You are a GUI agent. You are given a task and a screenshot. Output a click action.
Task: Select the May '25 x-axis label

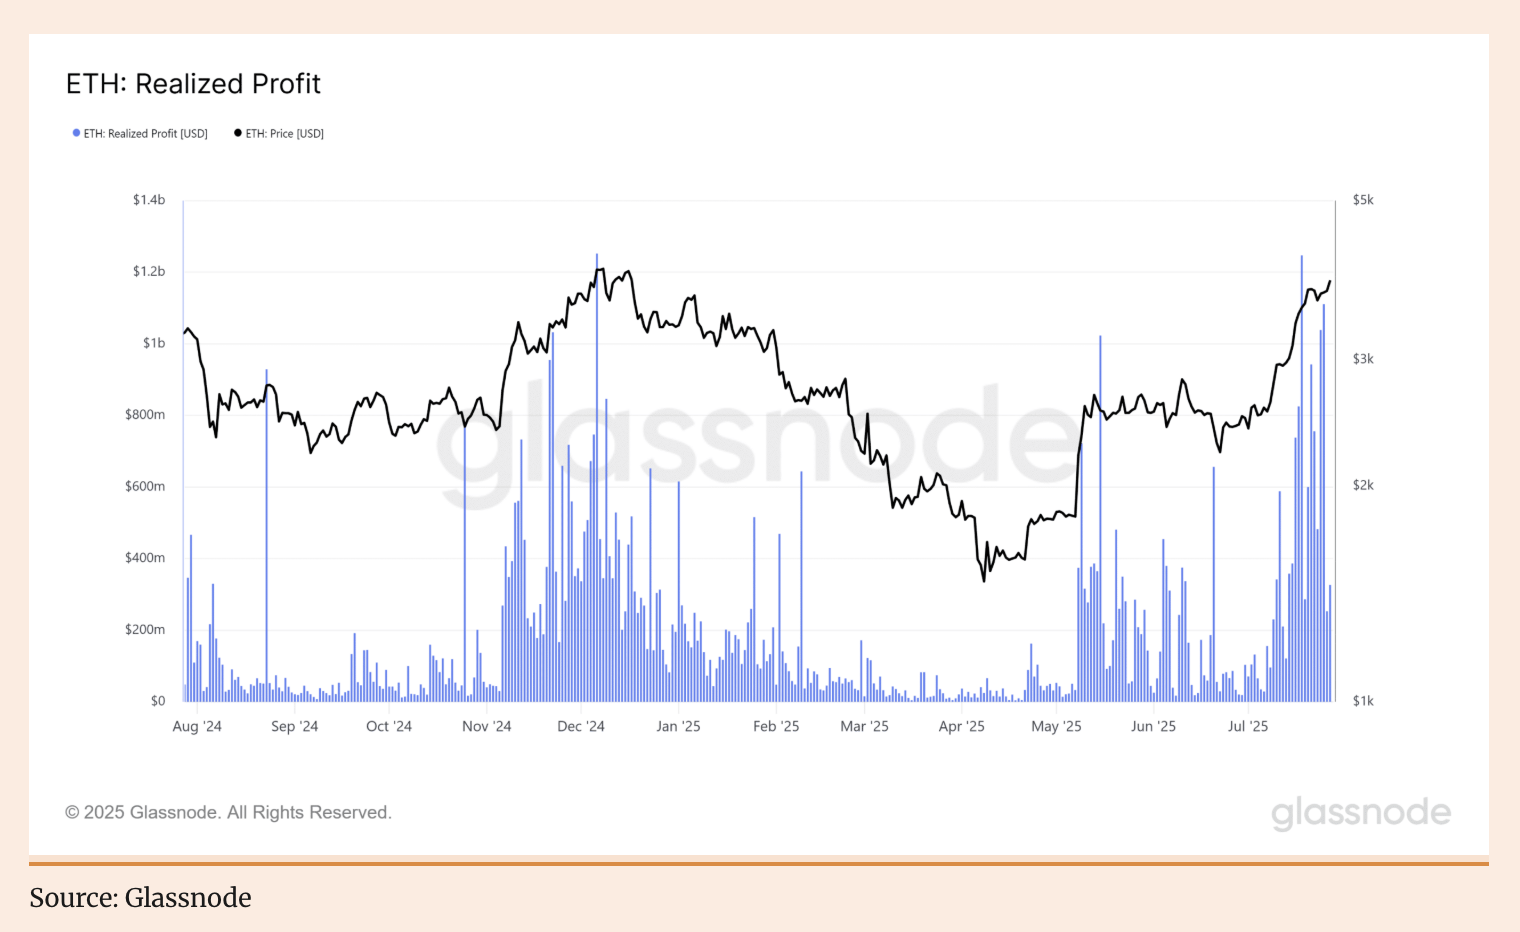(1056, 727)
